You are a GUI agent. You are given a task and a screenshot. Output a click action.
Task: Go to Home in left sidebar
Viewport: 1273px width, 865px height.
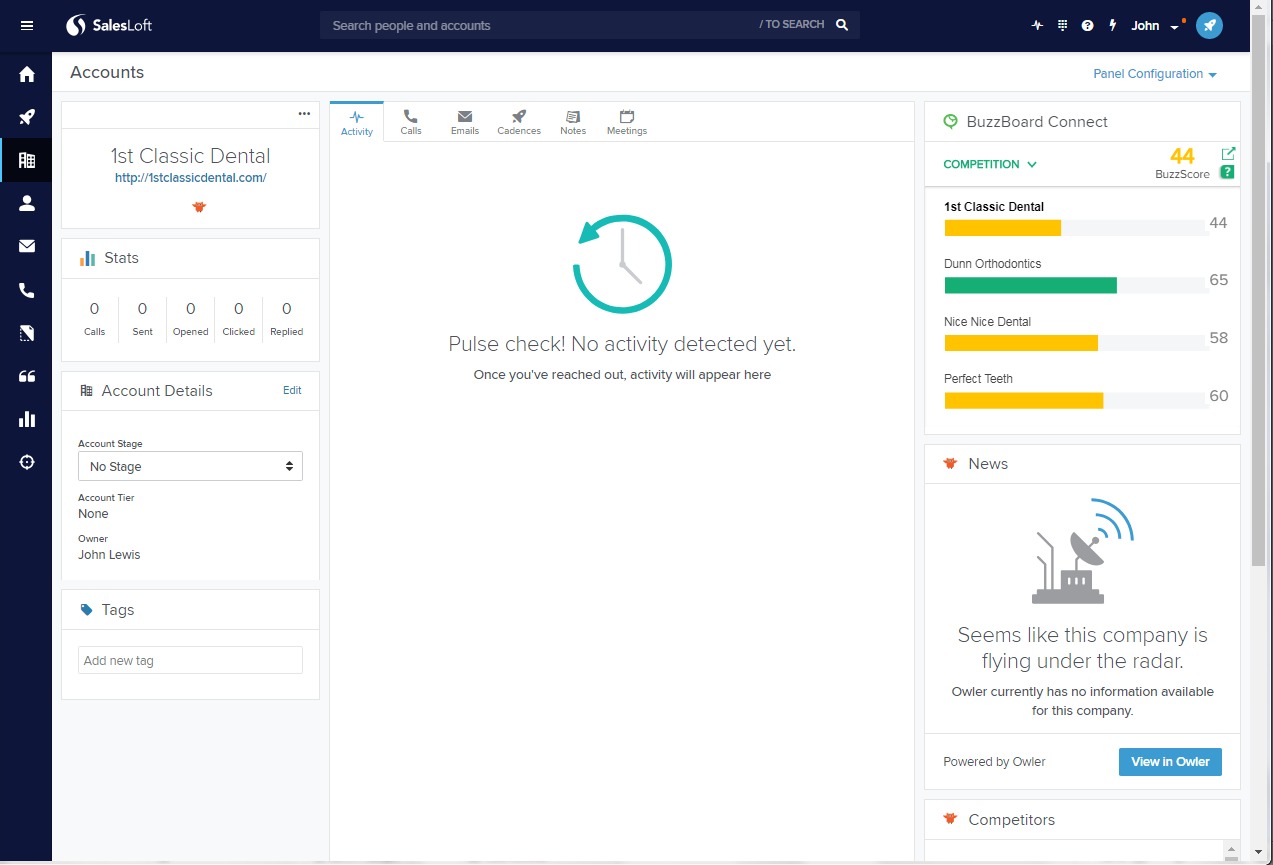(x=27, y=74)
